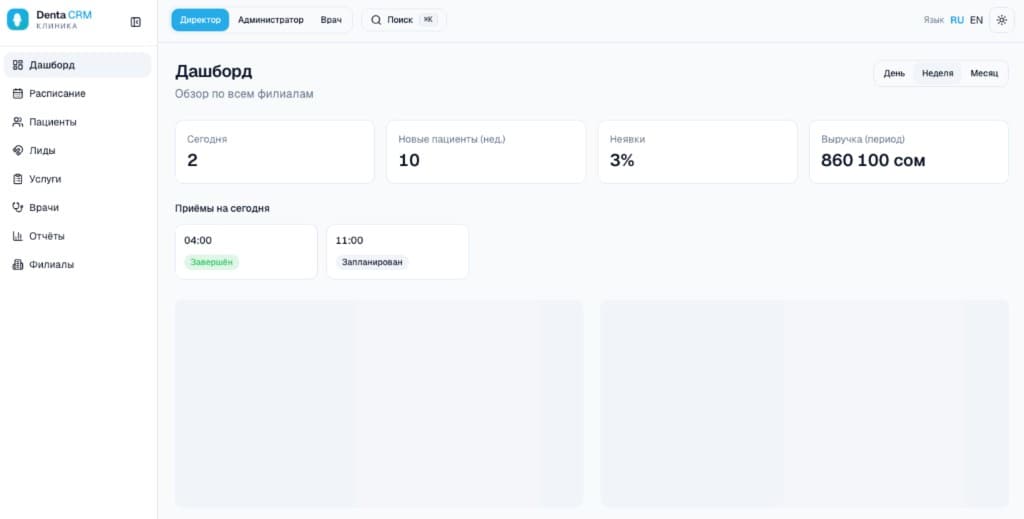Open the Дашборд sidebar item

coord(78,65)
